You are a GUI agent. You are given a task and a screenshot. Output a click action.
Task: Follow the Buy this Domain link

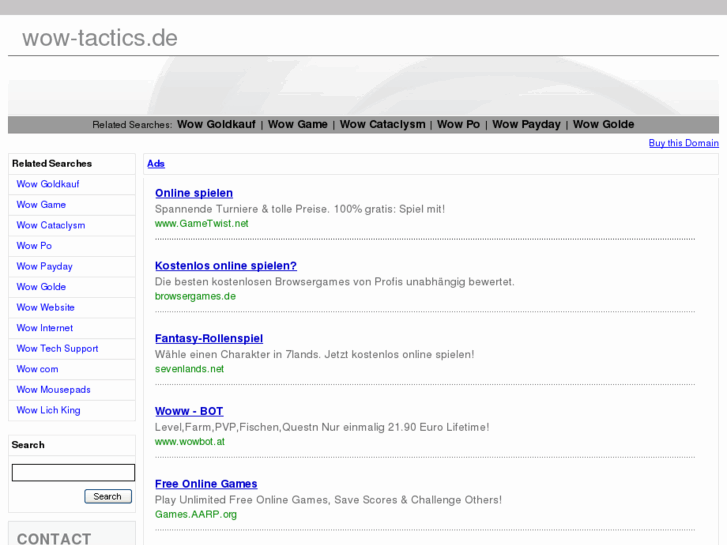coord(683,143)
